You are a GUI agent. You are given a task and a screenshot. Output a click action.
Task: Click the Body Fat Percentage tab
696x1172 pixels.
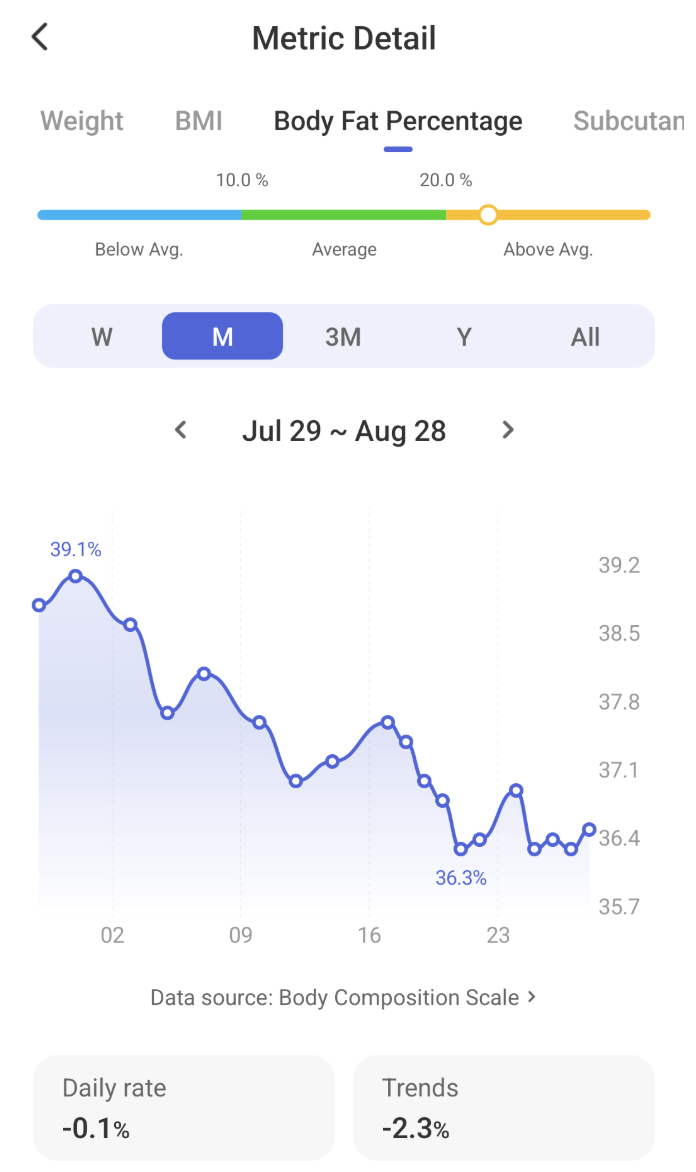tap(398, 120)
